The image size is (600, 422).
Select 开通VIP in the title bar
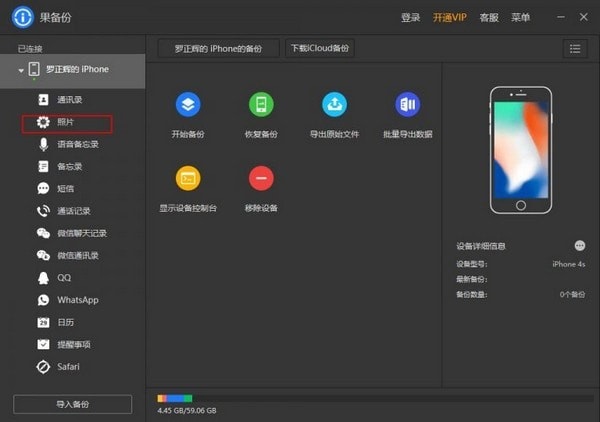[x=450, y=17]
